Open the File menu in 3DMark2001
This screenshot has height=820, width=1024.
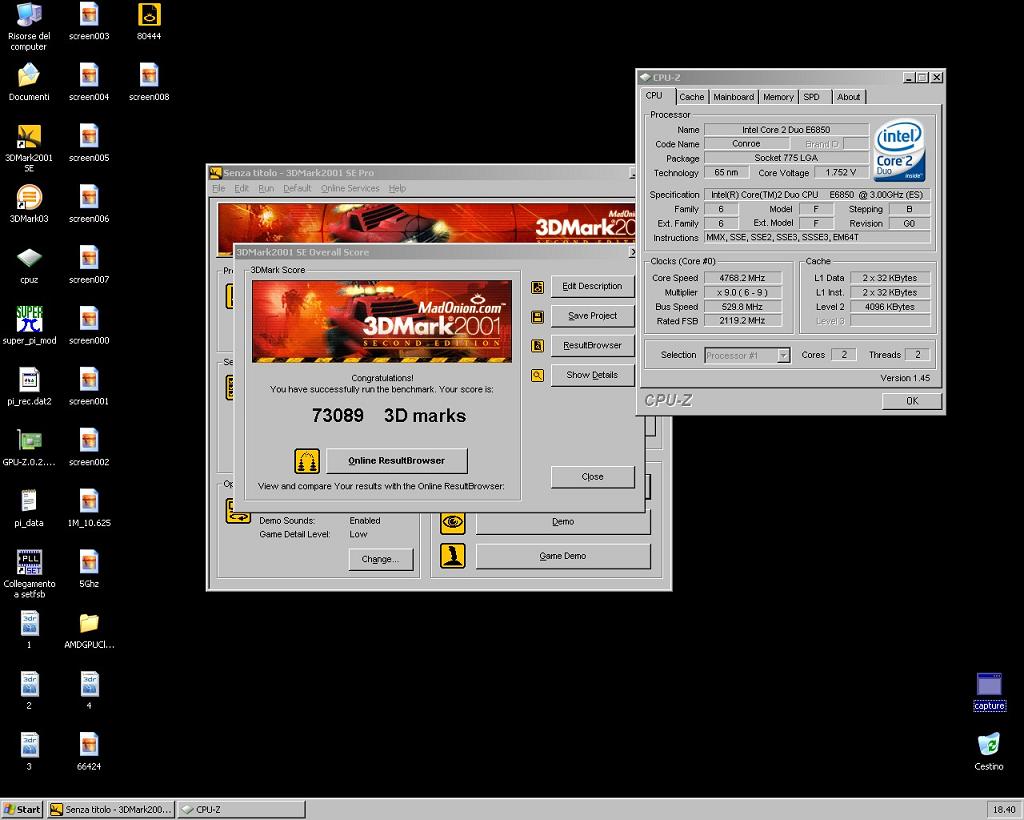(219, 188)
